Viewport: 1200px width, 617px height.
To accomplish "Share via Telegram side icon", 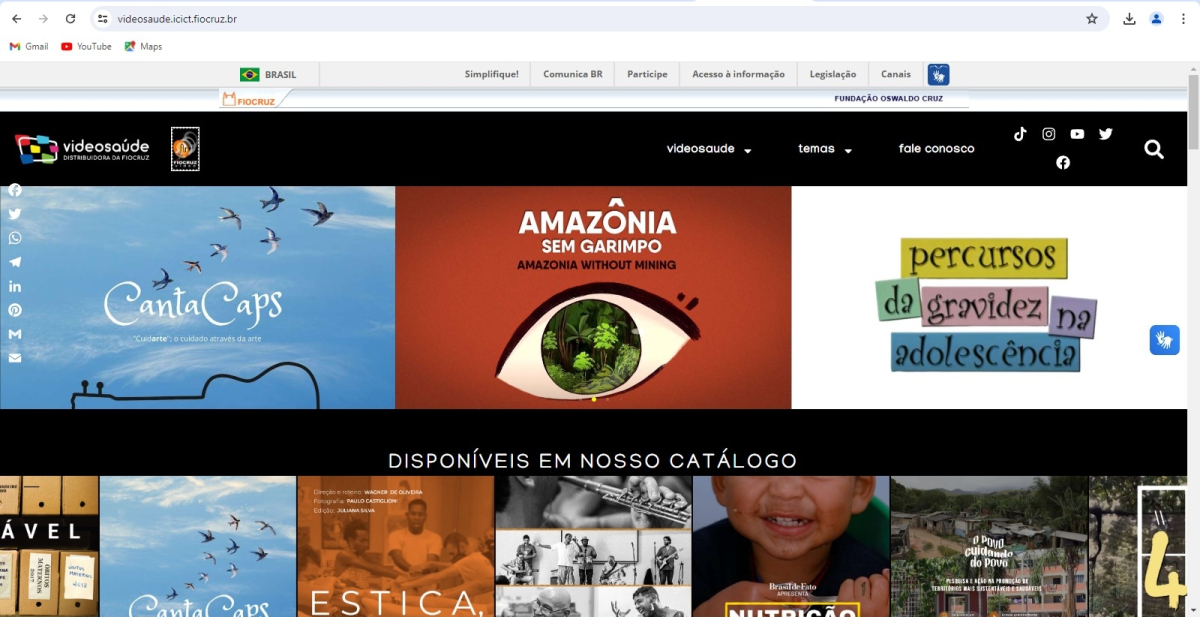I will [15, 262].
